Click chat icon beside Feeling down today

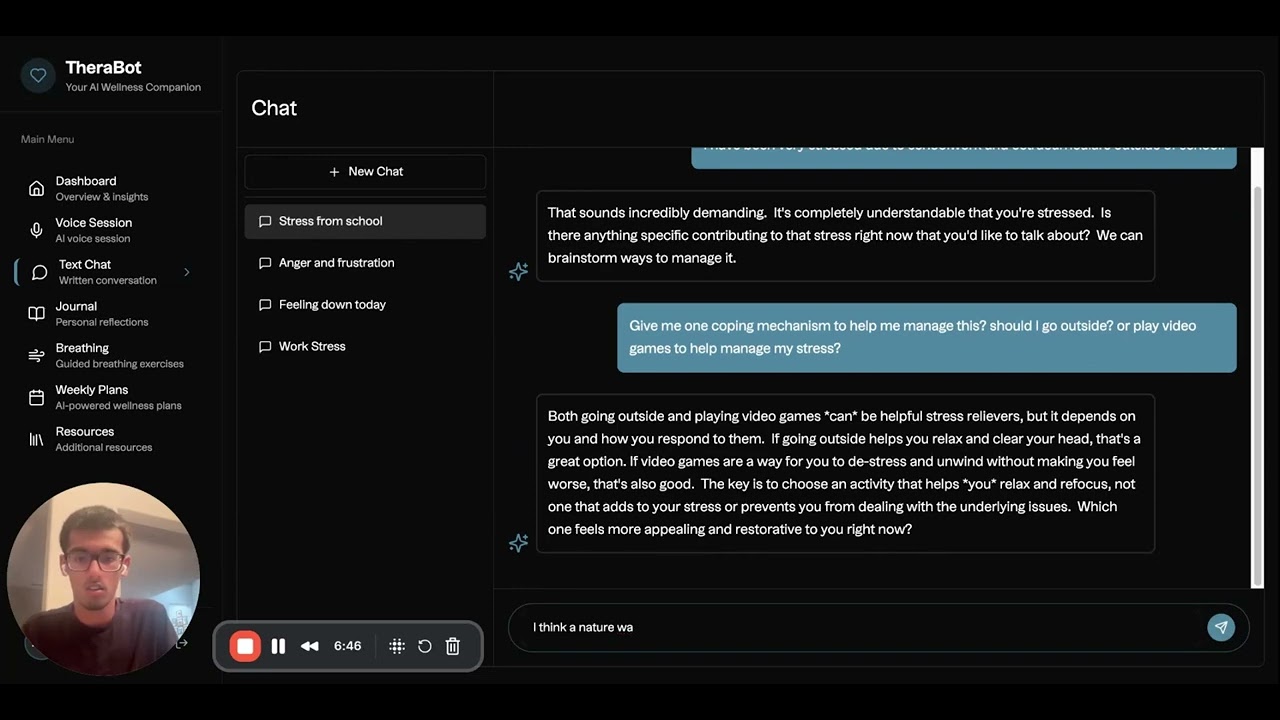(265, 305)
